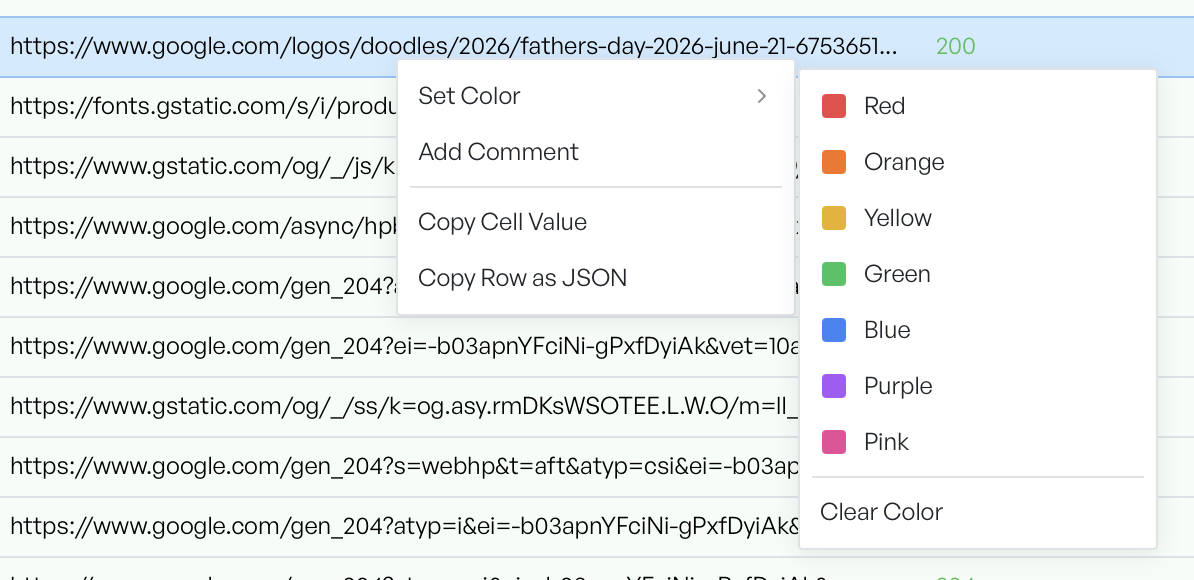Image resolution: width=1194 pixels, height=580 pixels.
Task: Select the gstatic.com/og/_/ss/k=og.asy row
Action: coord(399,407)
